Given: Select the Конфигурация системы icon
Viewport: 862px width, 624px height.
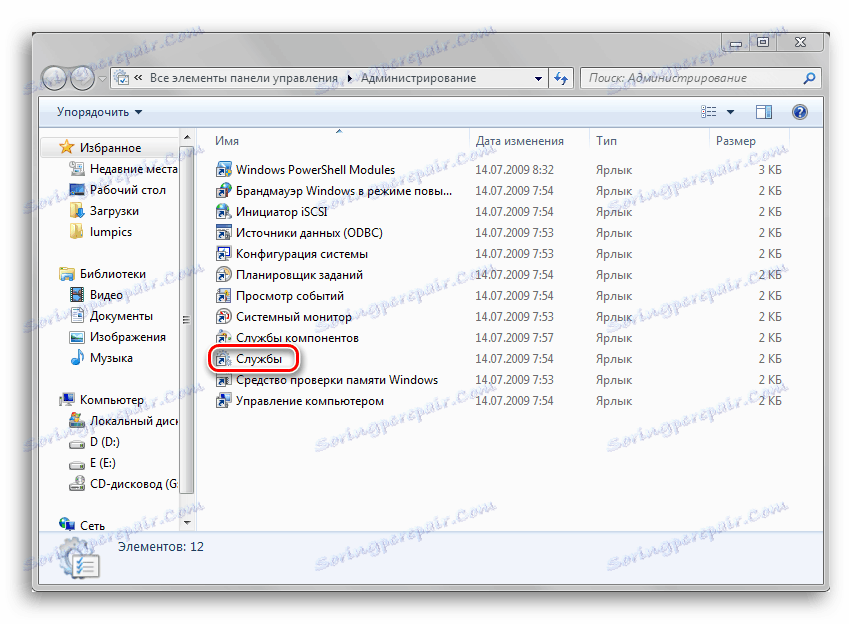Looking at the screenshot, I should point(223,253).
